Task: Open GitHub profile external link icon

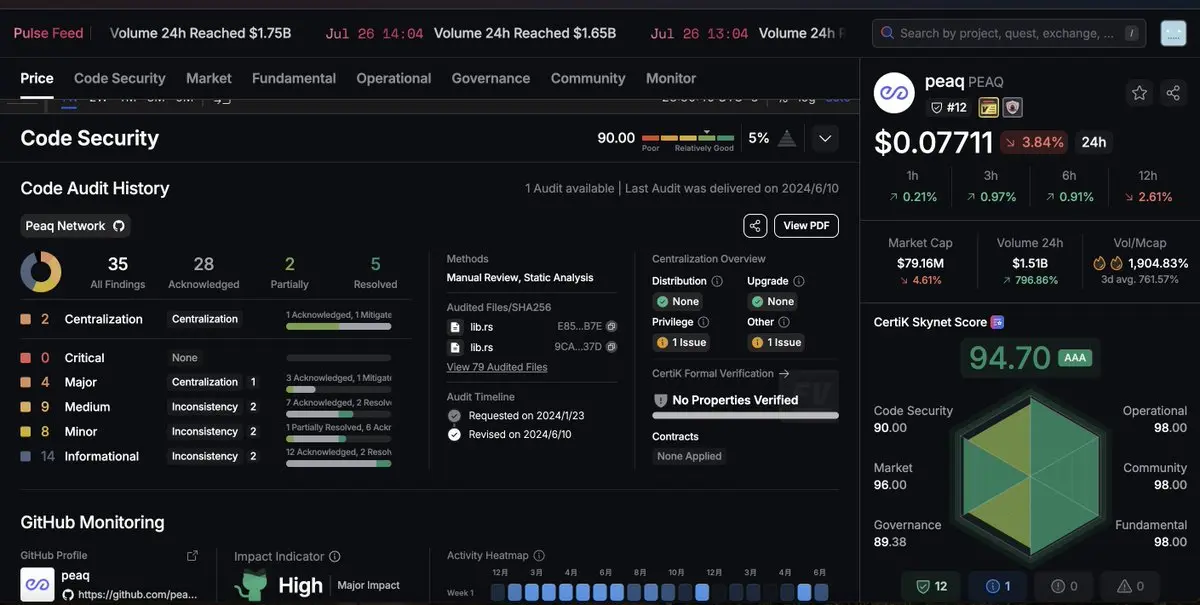Action: tap(192, 556)
